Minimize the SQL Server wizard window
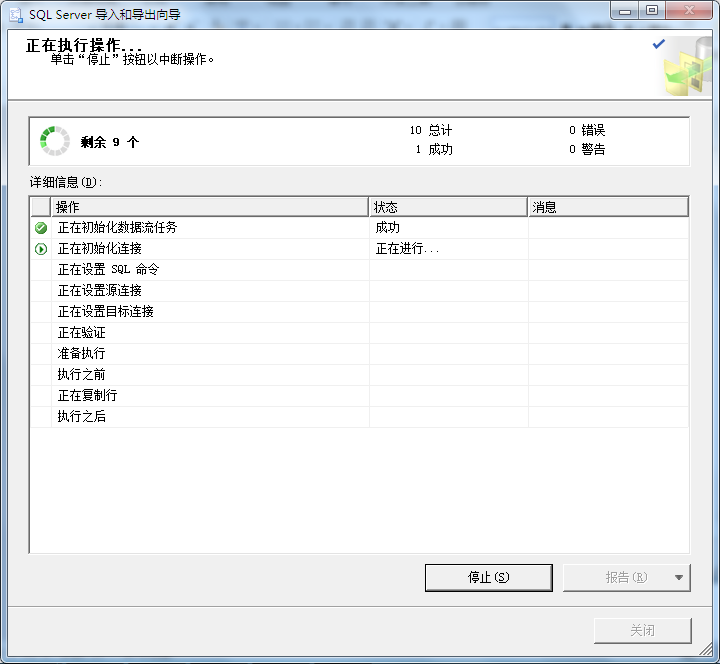The image size is (720, 664). 624,11
